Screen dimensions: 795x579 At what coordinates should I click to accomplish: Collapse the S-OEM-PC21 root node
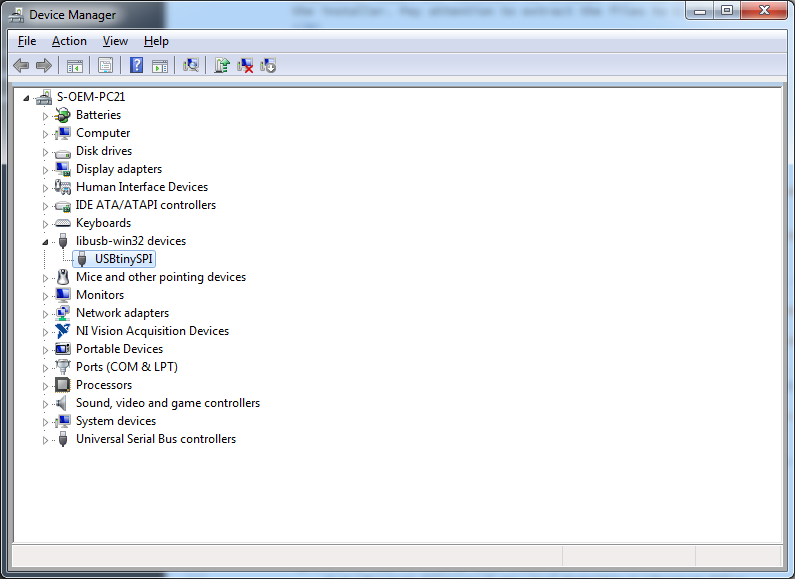point(26,98)
